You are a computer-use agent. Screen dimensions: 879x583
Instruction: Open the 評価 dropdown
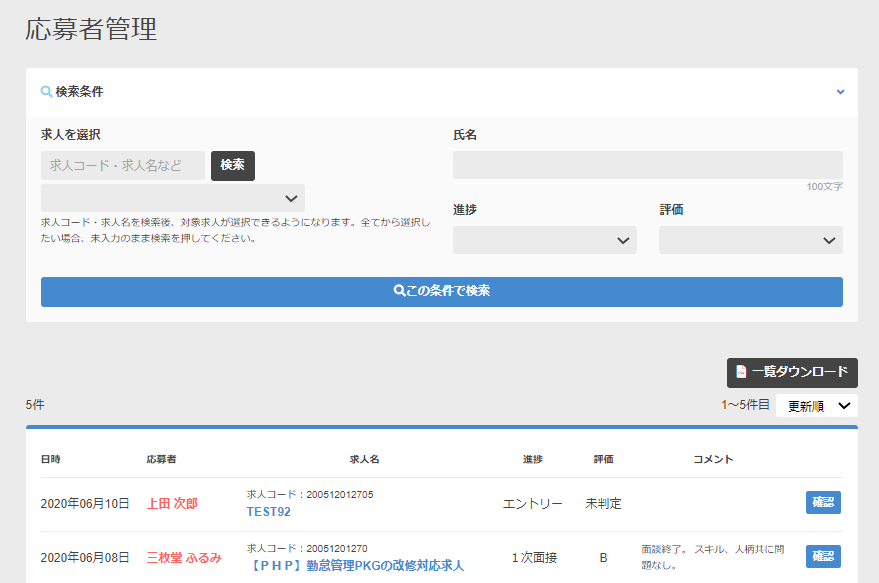[749, 239]
